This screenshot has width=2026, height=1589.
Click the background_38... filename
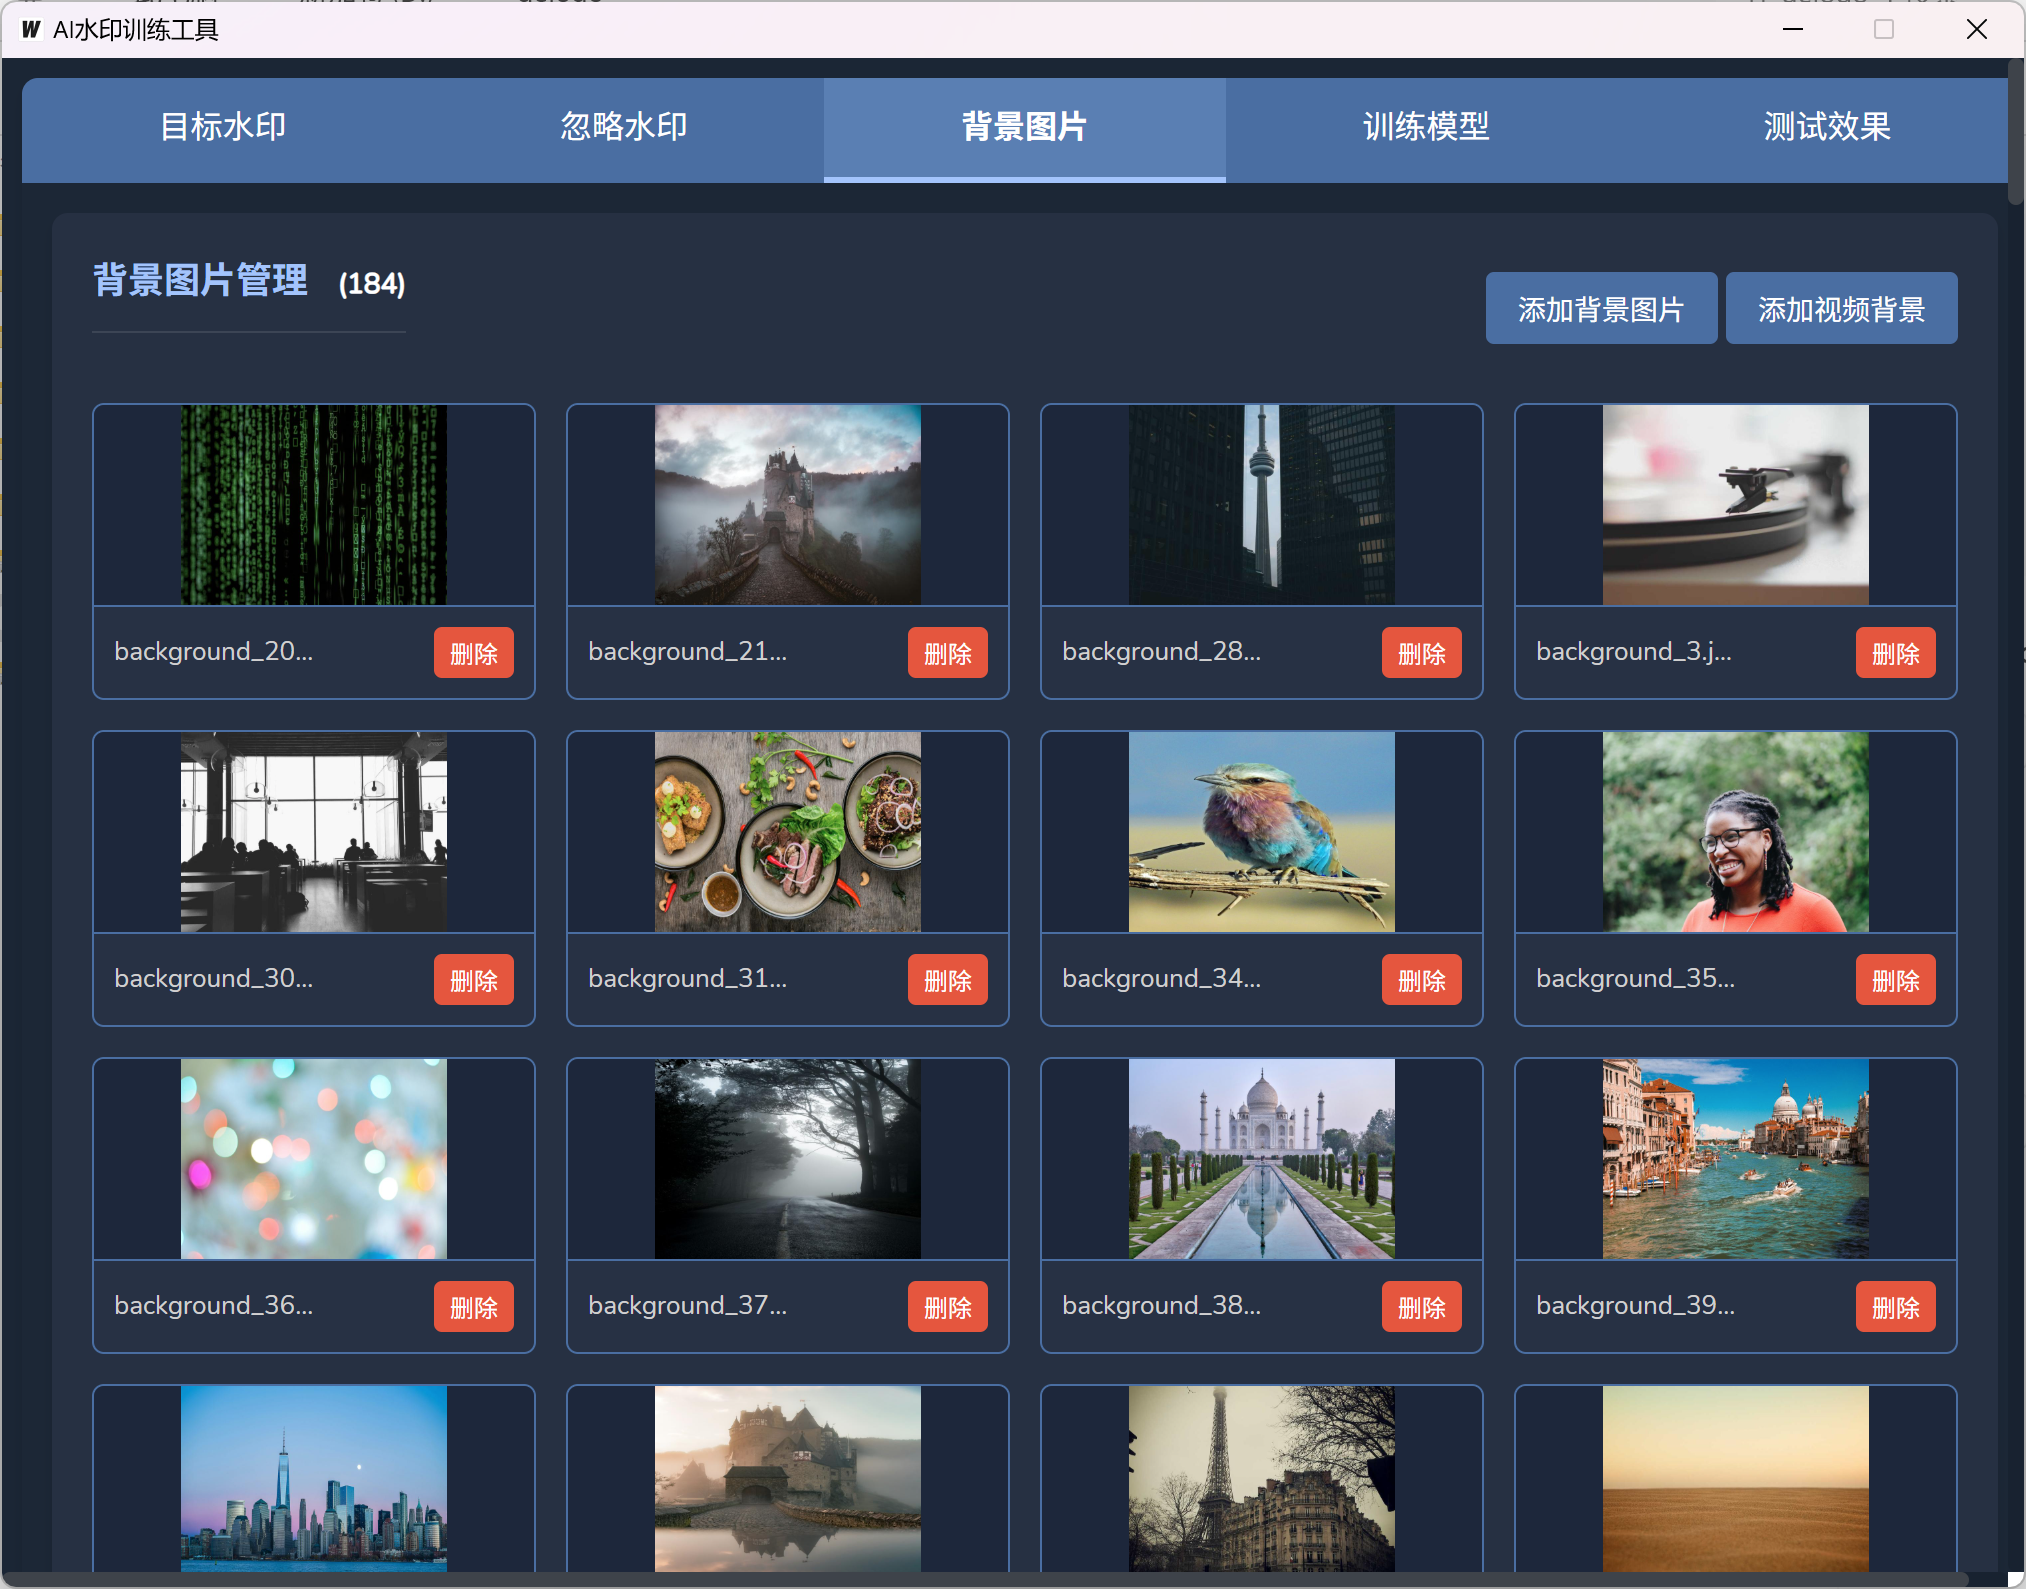point(1162,1306)
